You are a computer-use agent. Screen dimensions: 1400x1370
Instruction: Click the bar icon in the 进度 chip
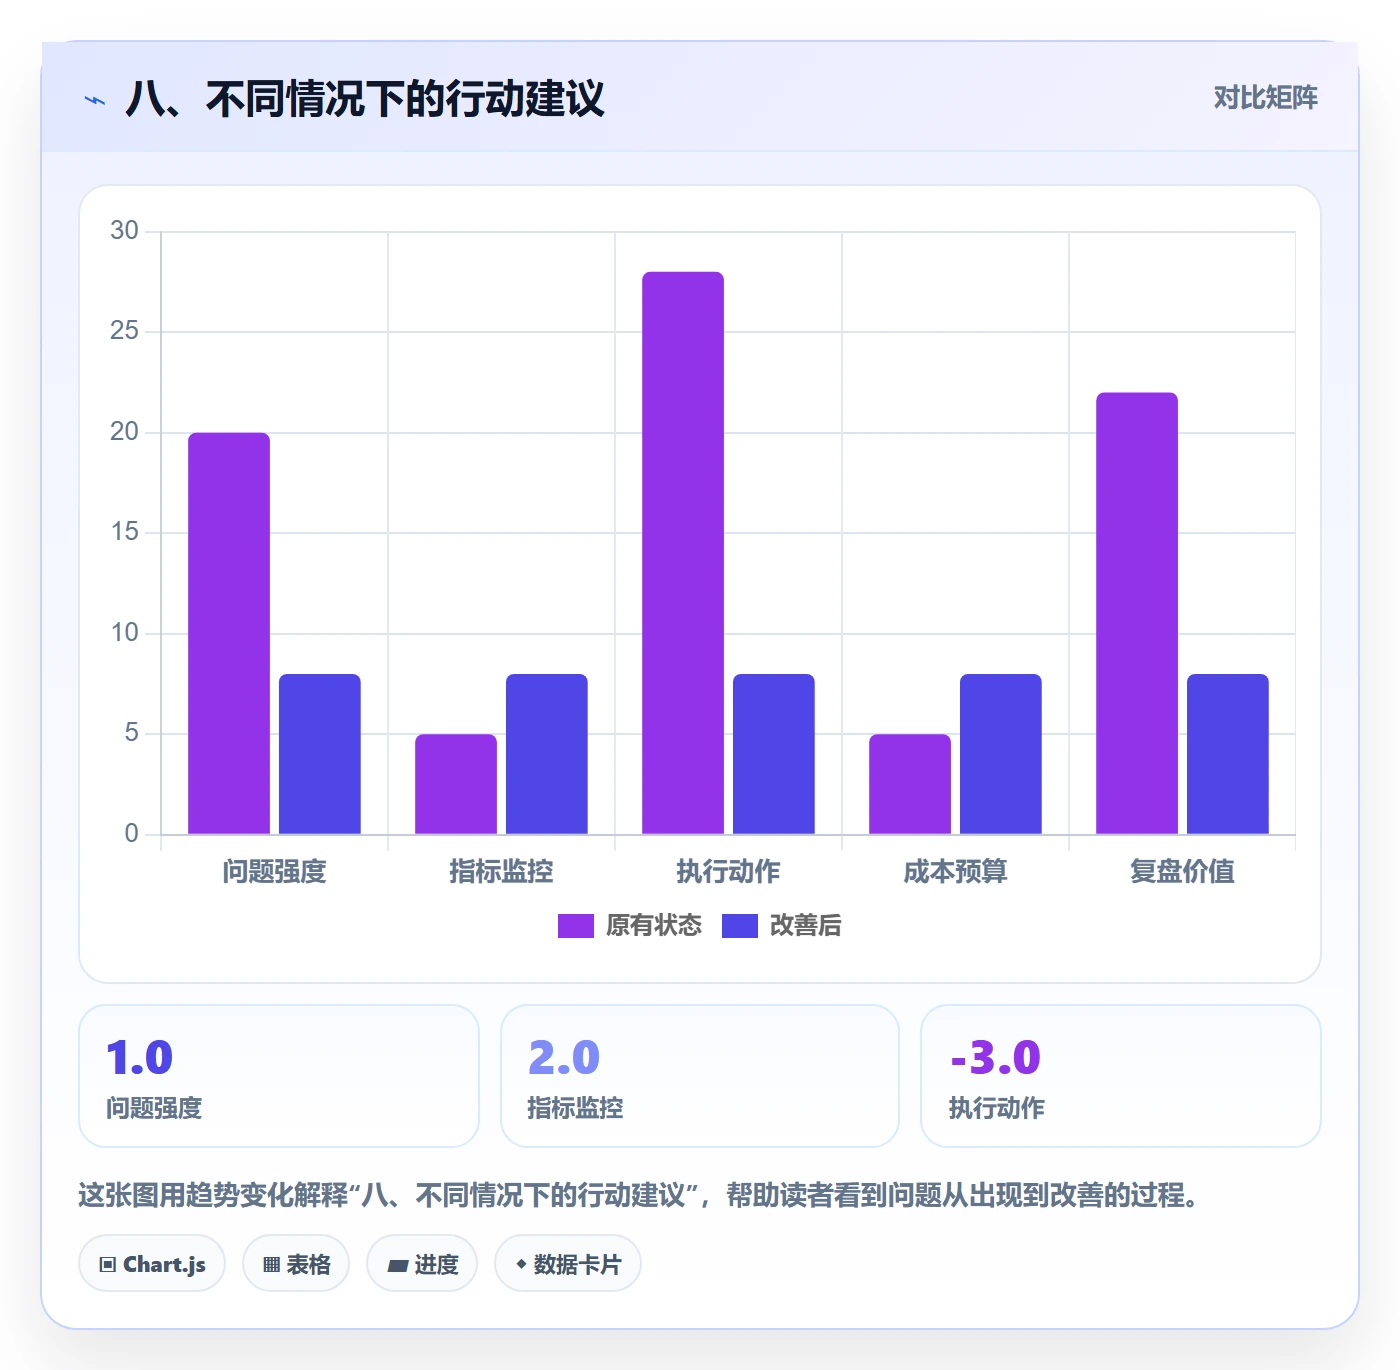coord(398,1266)
